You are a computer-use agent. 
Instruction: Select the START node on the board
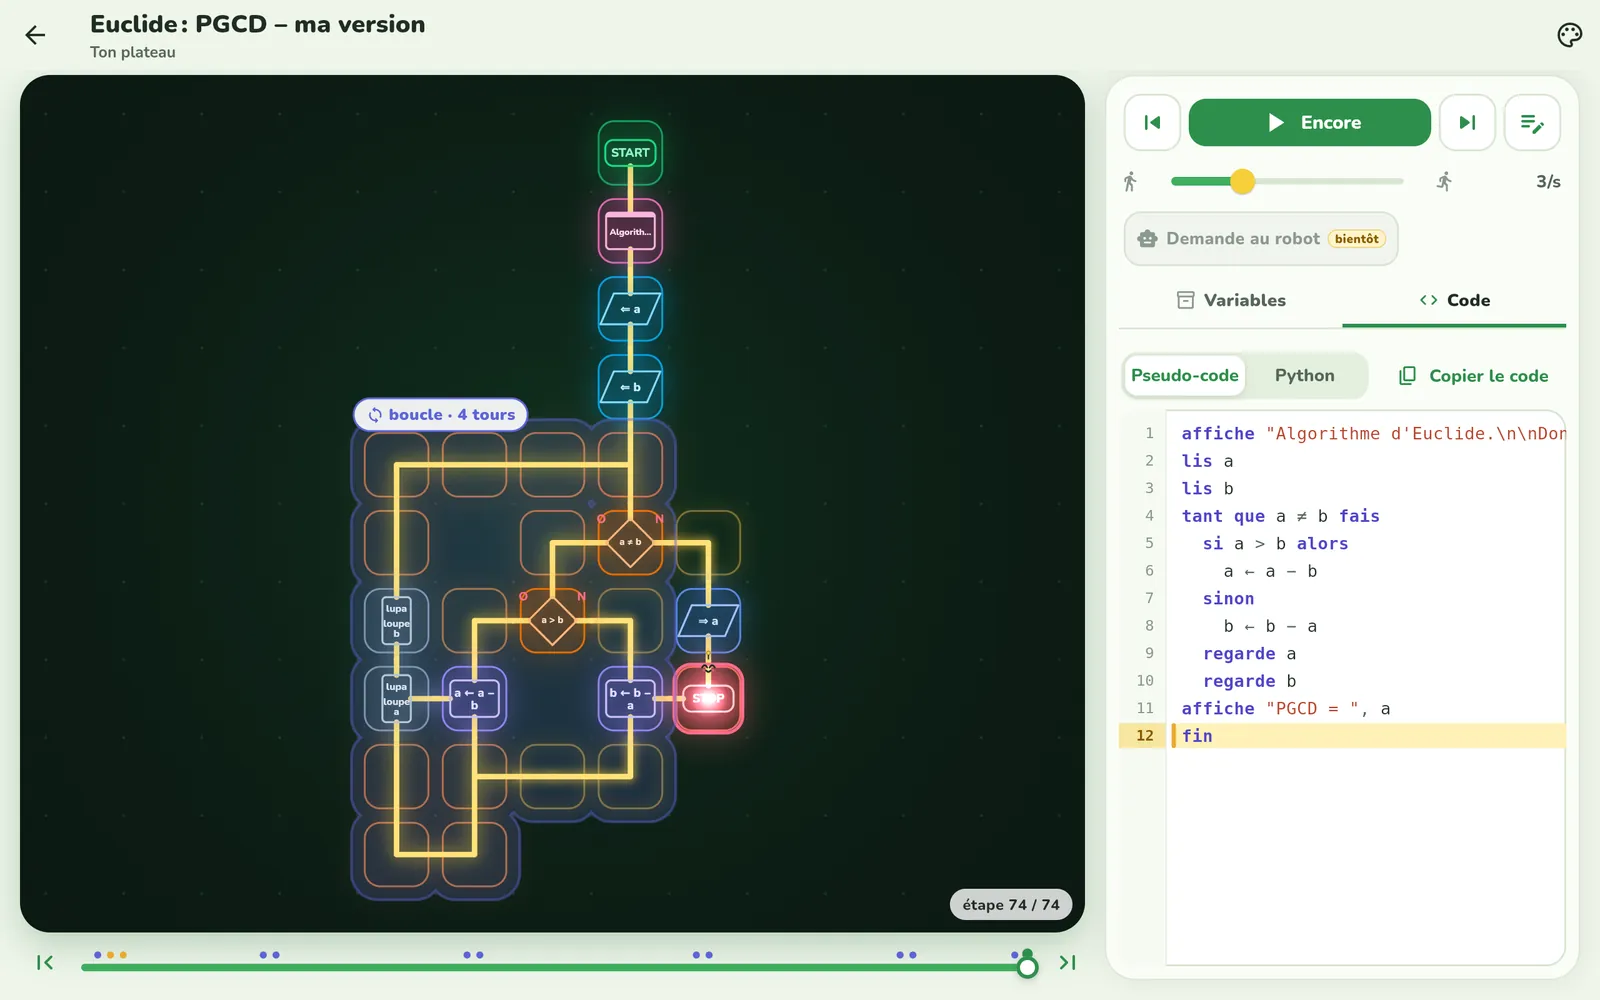[630, 153]
